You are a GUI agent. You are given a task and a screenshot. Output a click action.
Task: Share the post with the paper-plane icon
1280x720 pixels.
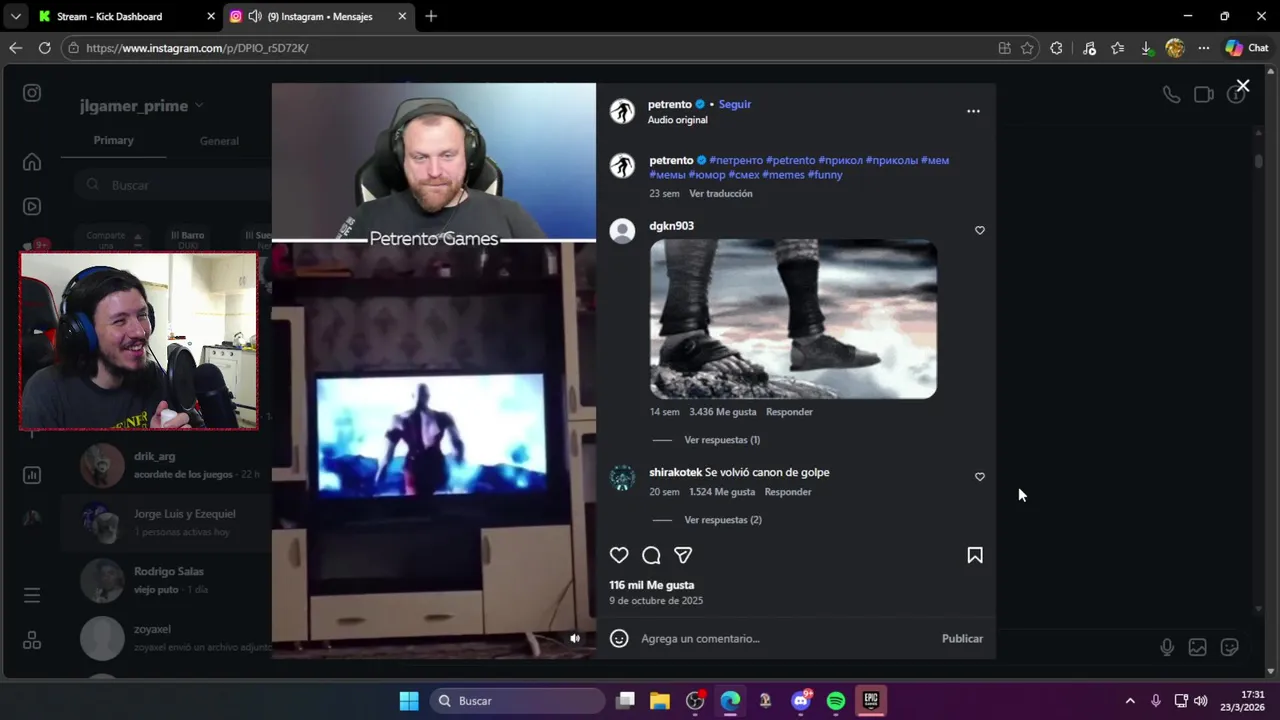(x=683, y=555)
